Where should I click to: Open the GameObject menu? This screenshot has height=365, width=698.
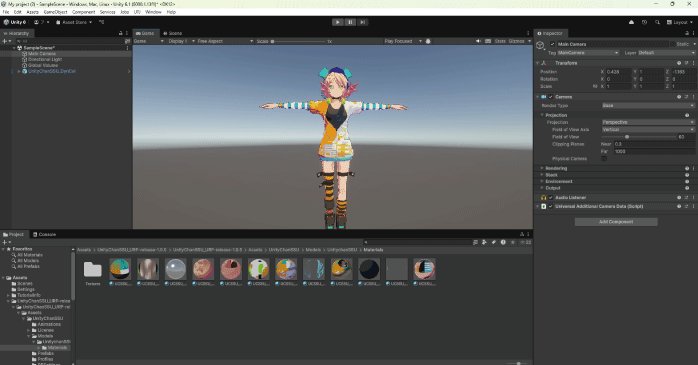click(x=55, y=12)
